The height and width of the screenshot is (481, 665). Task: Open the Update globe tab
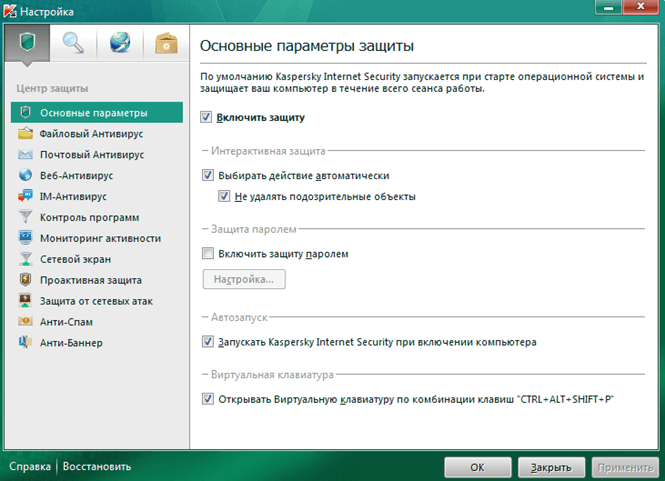[x=119, y=42]
